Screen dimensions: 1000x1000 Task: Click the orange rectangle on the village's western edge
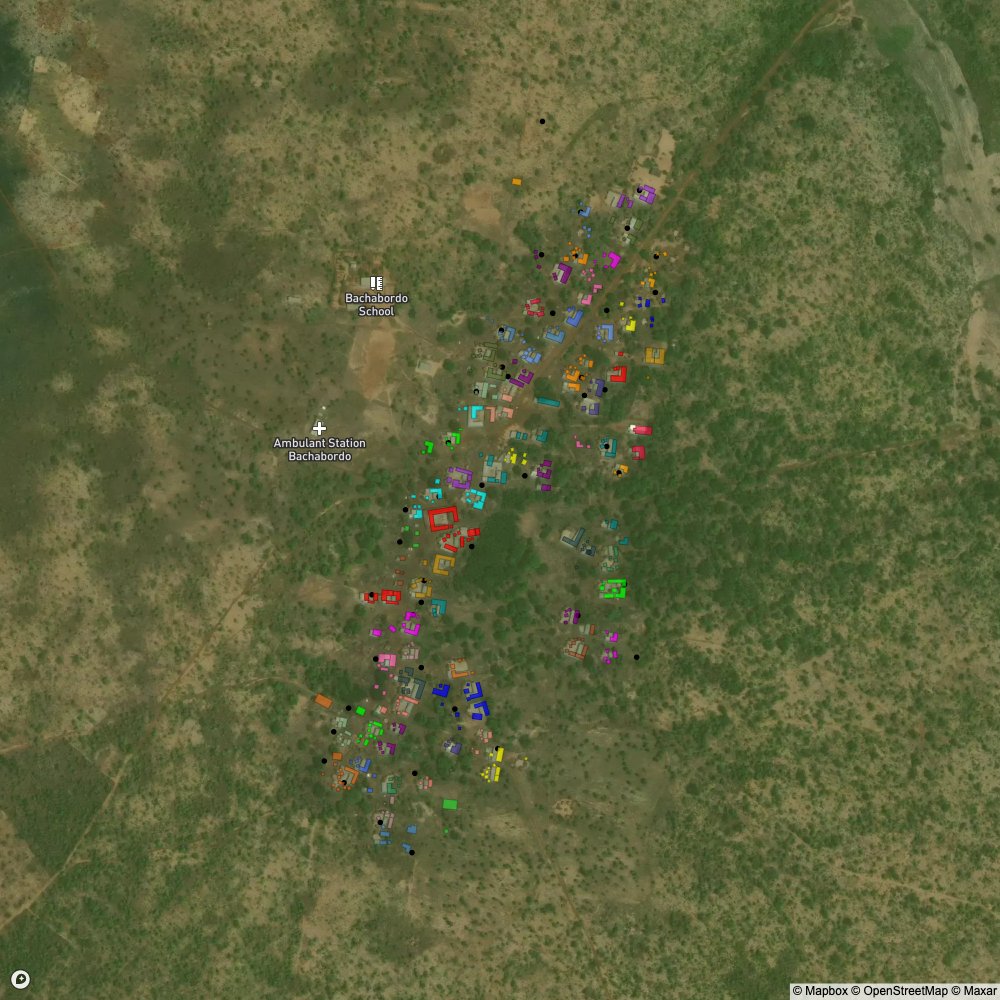323,701
